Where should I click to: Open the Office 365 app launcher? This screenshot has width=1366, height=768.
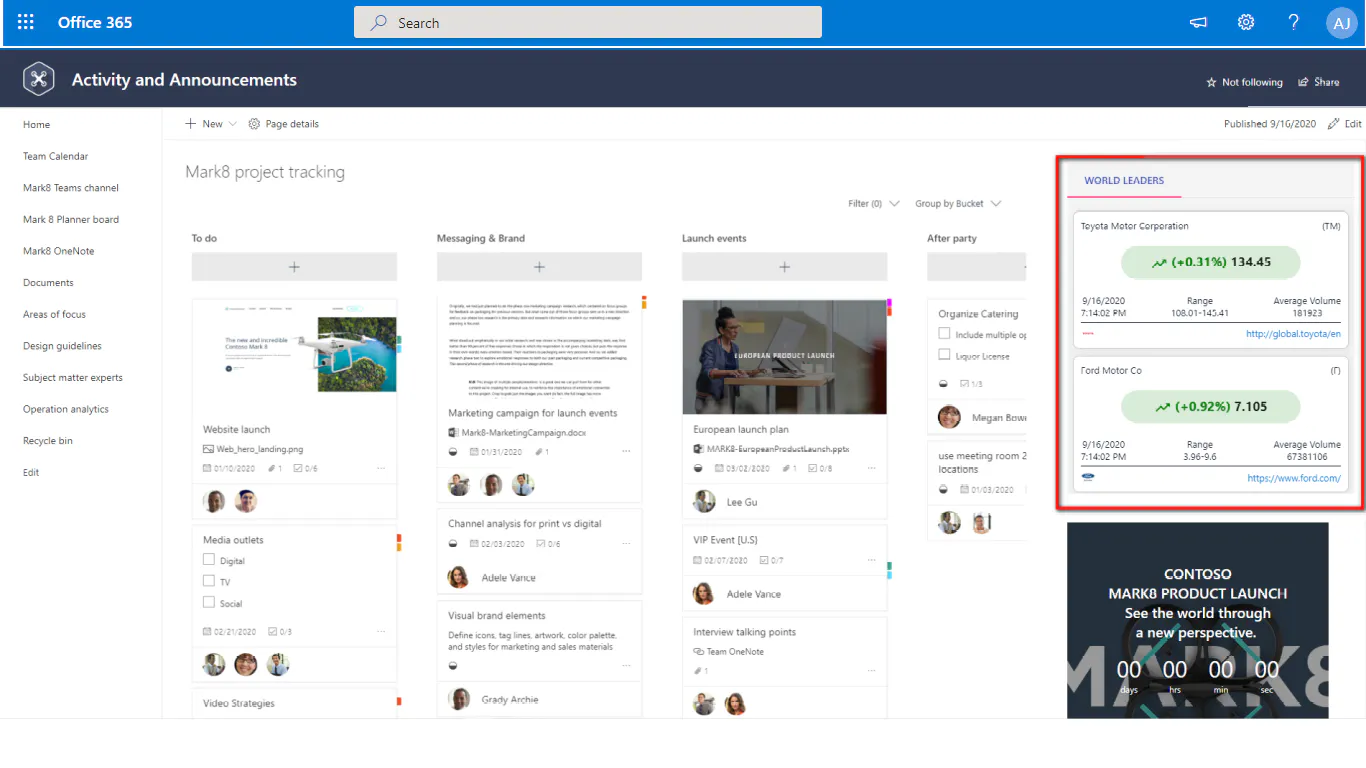[x=26, y=22]
